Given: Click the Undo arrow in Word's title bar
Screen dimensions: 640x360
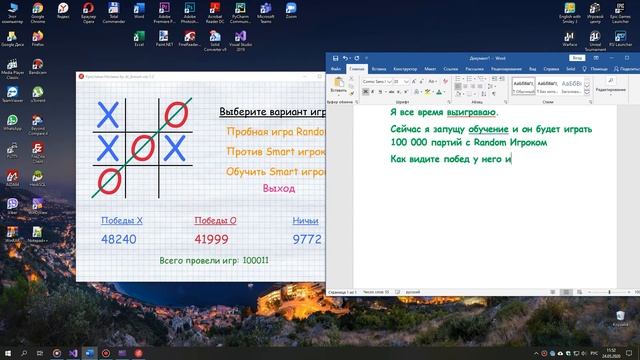Looking at the screenshot, I should (345, 58).
